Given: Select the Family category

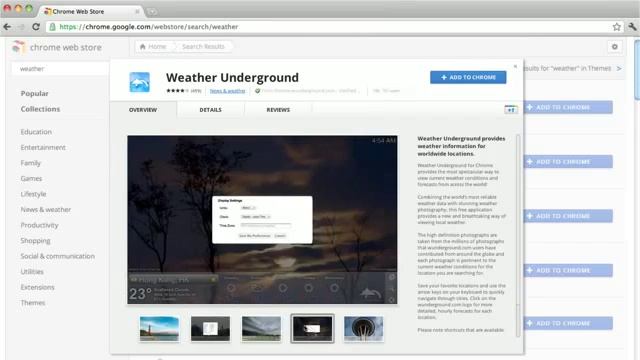Looking at the screenshot, I should tap(31, 163).
